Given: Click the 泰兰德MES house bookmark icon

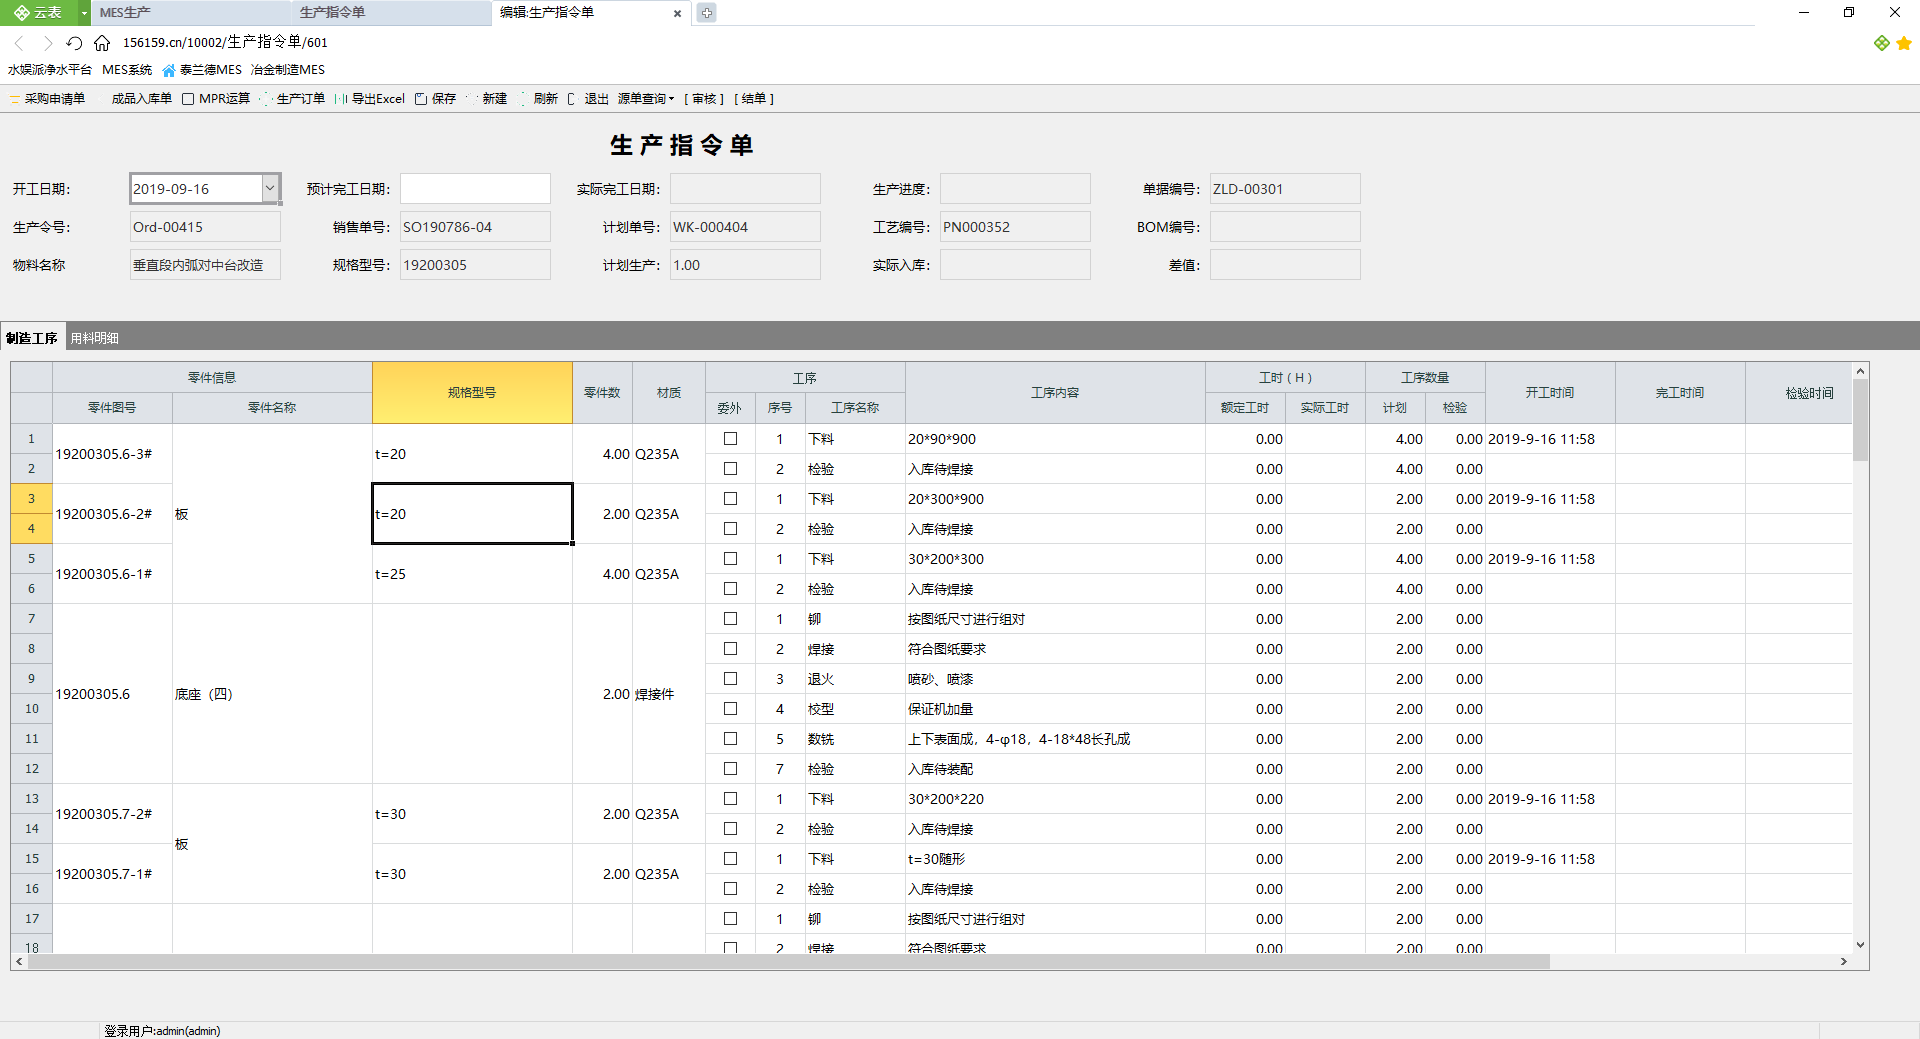Looking at the screenshot, I should 169,70.
